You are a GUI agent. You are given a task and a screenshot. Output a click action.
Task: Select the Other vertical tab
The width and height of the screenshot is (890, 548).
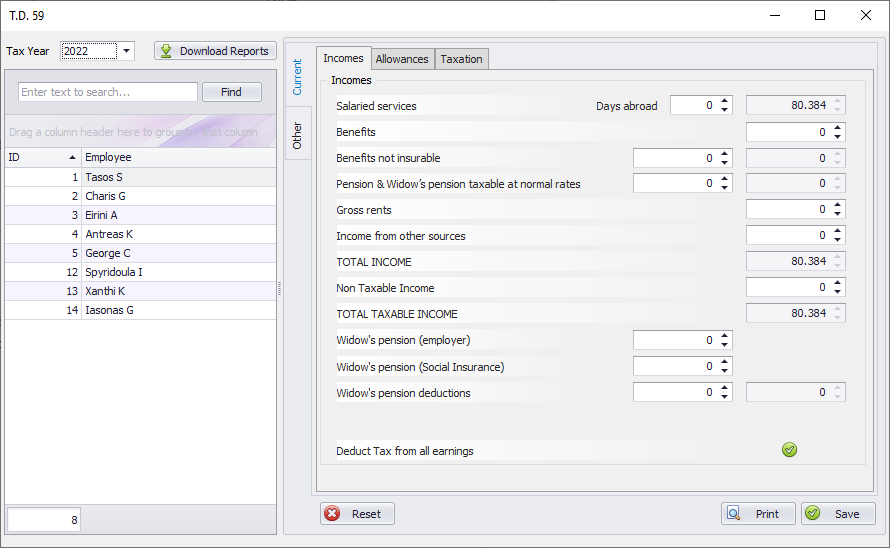click(x=297, y=136)
